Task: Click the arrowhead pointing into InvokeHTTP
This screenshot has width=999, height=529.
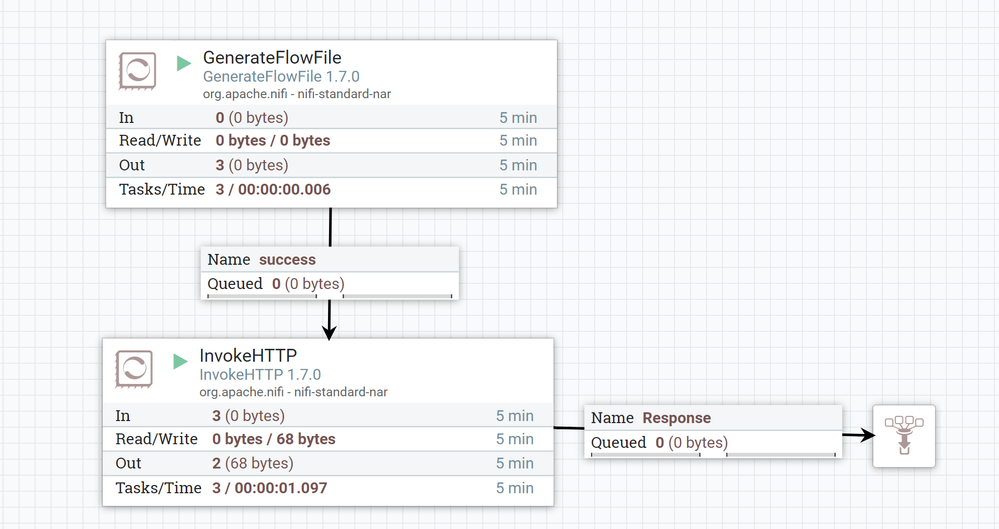Action: pyautogui.click(x=329, y=331)
